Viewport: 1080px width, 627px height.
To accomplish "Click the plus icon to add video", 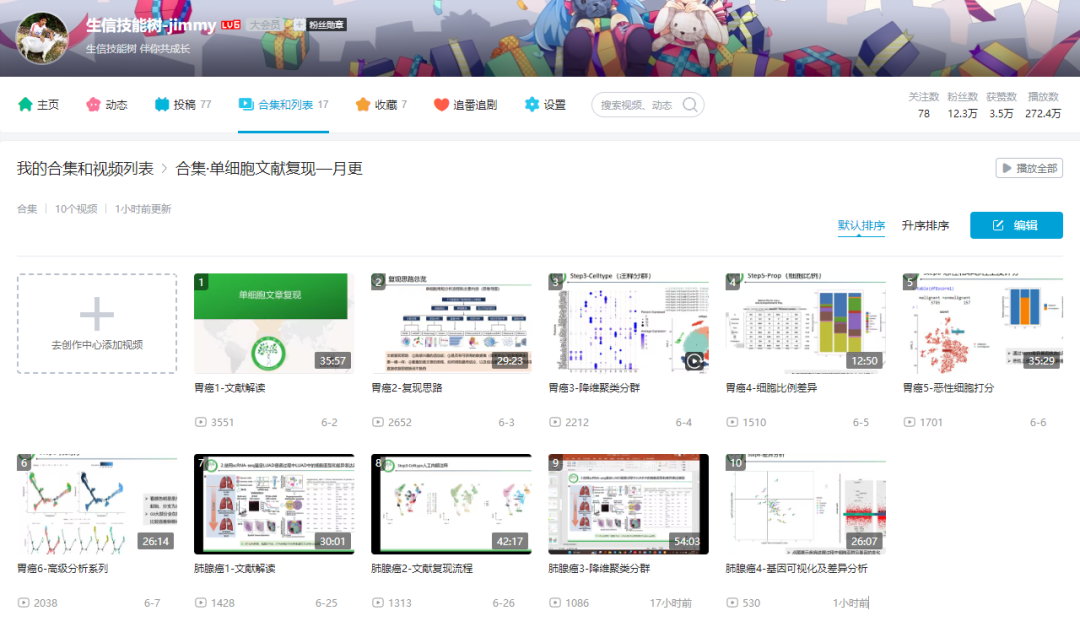I will [96, 314].
